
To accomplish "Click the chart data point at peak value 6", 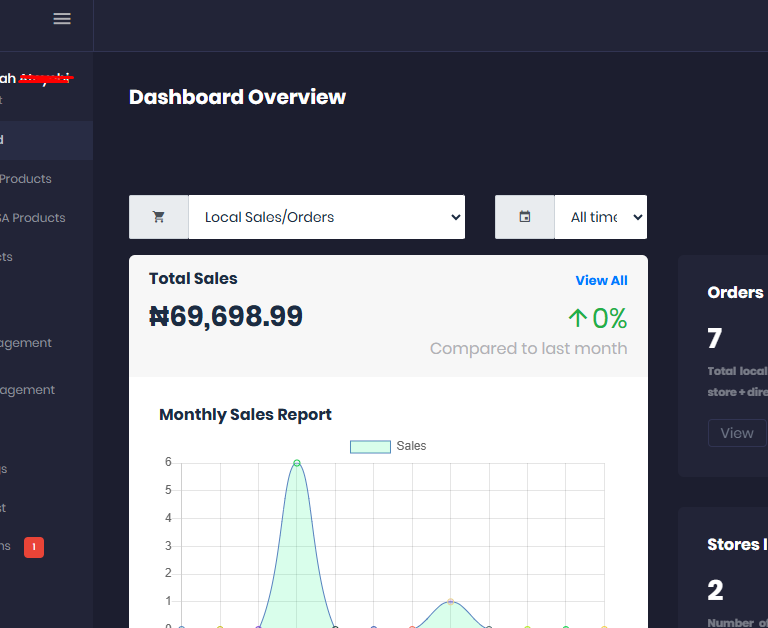I will pyautogui.click(x=297, y=463).
